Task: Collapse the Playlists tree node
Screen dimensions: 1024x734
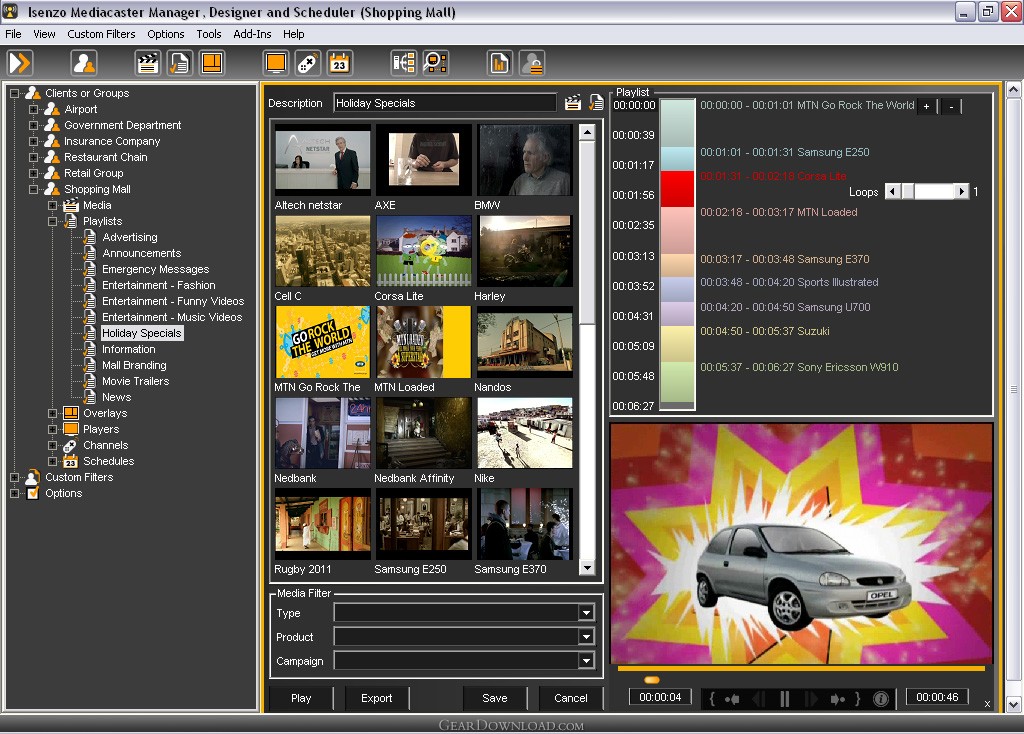Action: click(x=53, y=221)
